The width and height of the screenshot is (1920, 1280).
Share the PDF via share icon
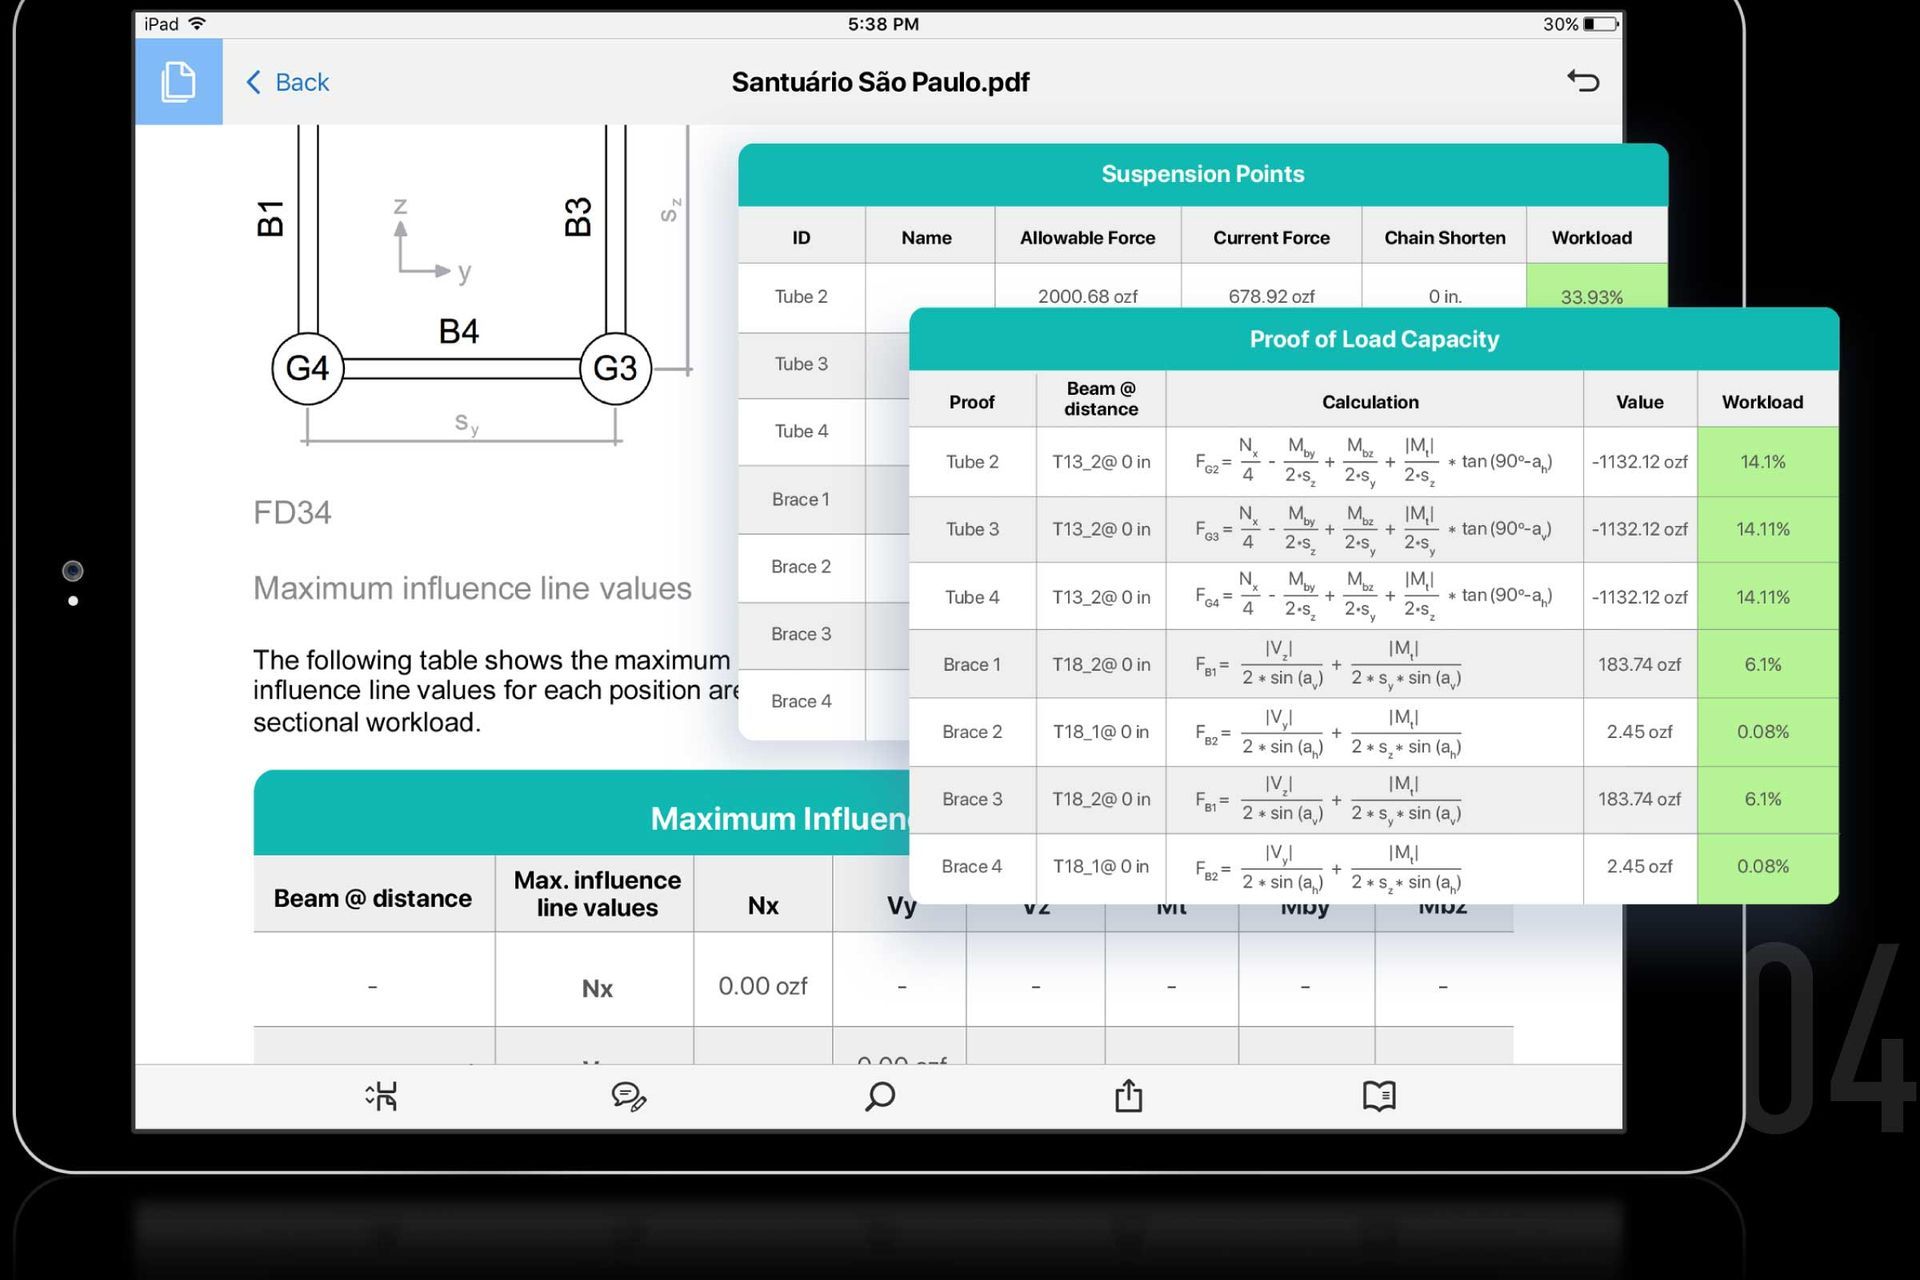[x=1129, y=1096]
